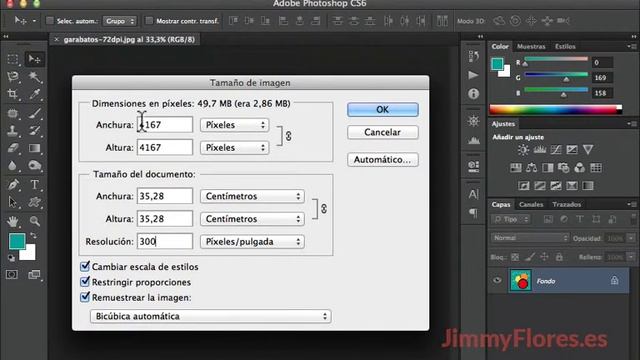The height and width of the screenshot is (360, 640).
Task: Select the Gradient tool
Action: (x=34, y=148)
